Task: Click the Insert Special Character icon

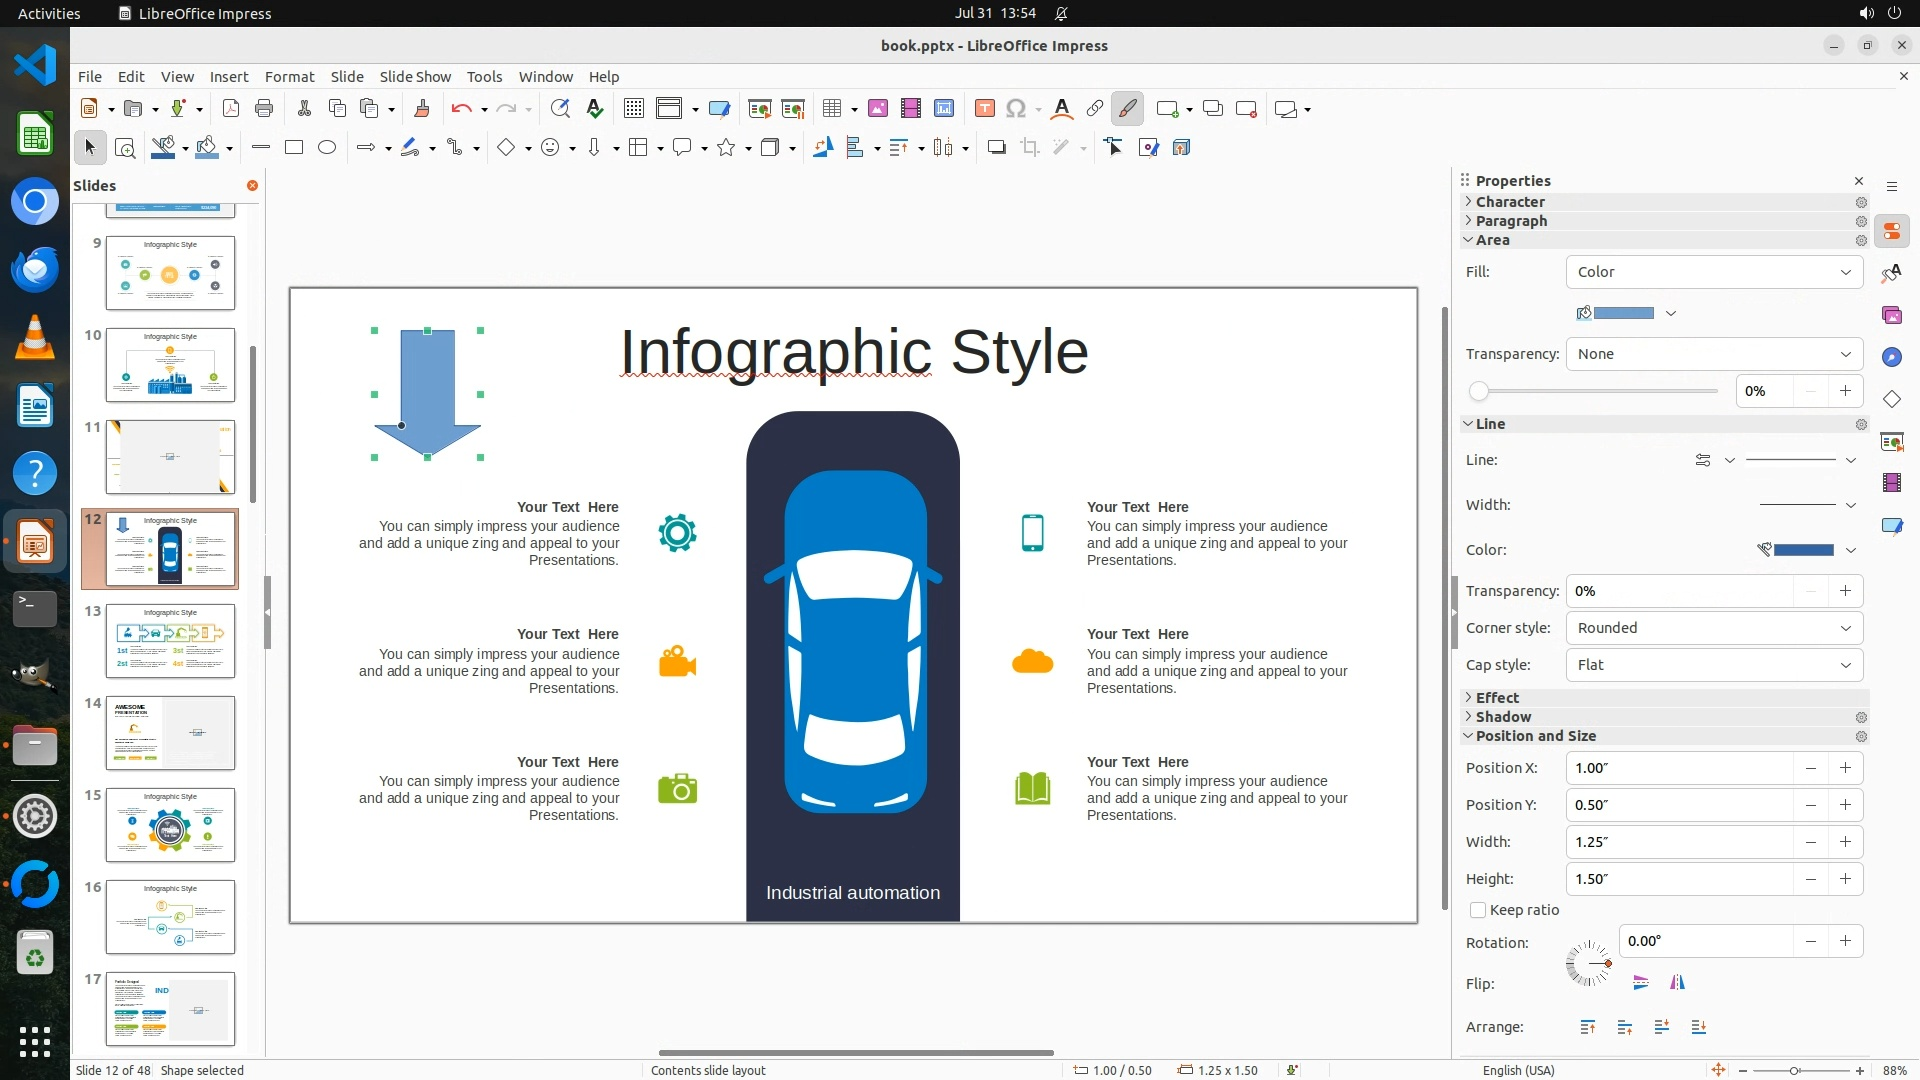Action: (1016, 109)
